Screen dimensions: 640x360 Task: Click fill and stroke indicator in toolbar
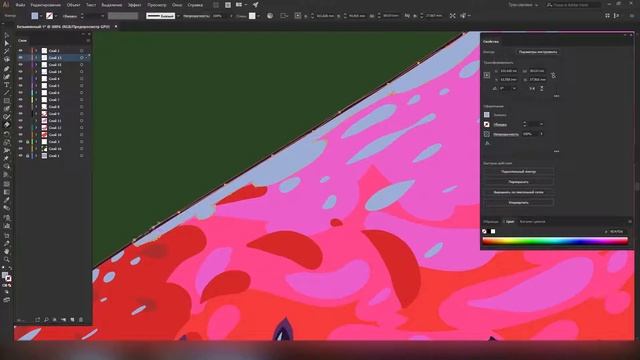(7, 277)
